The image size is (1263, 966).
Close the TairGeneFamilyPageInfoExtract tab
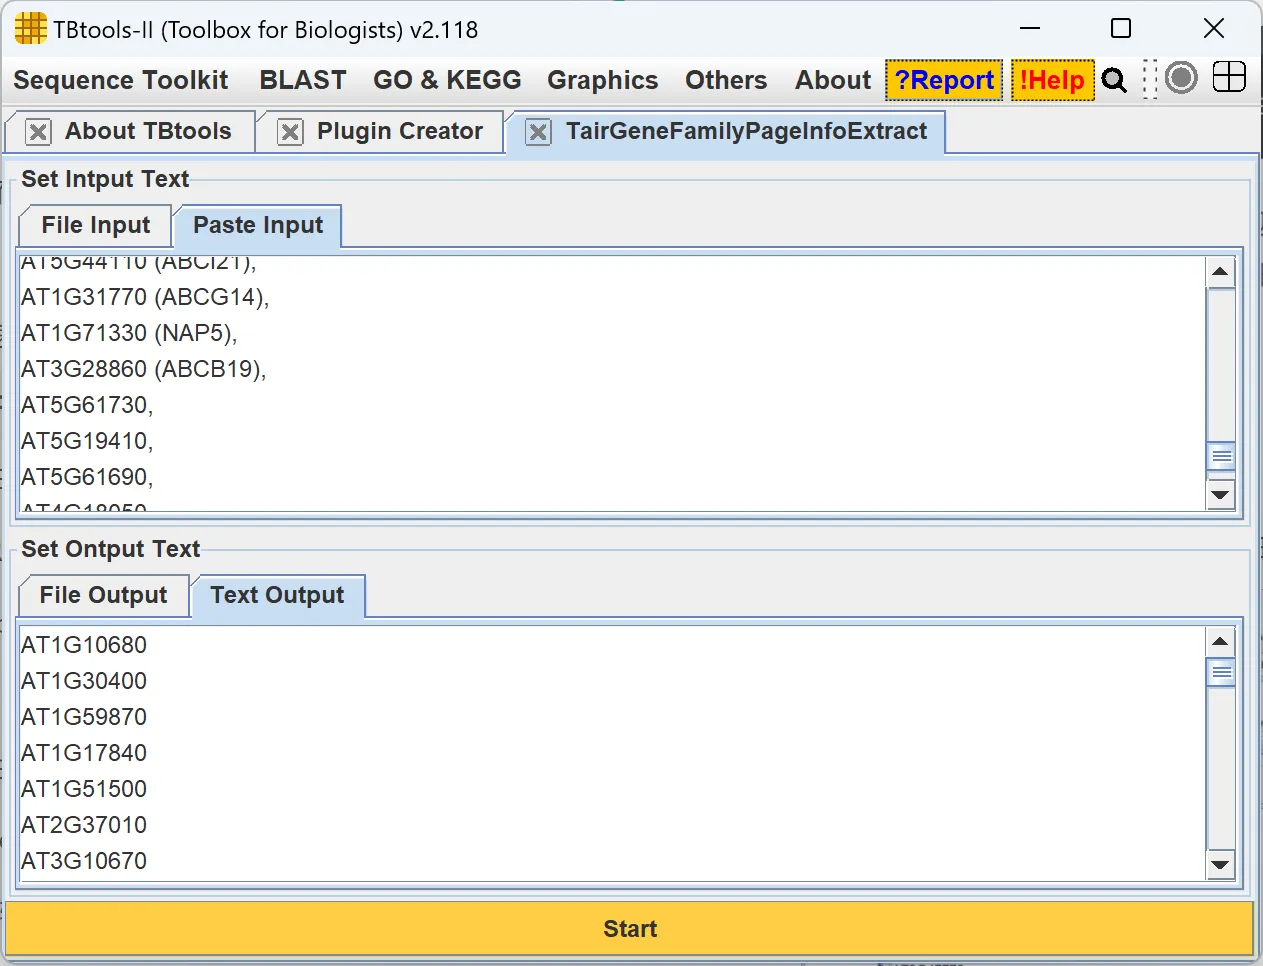coord(538,132)
